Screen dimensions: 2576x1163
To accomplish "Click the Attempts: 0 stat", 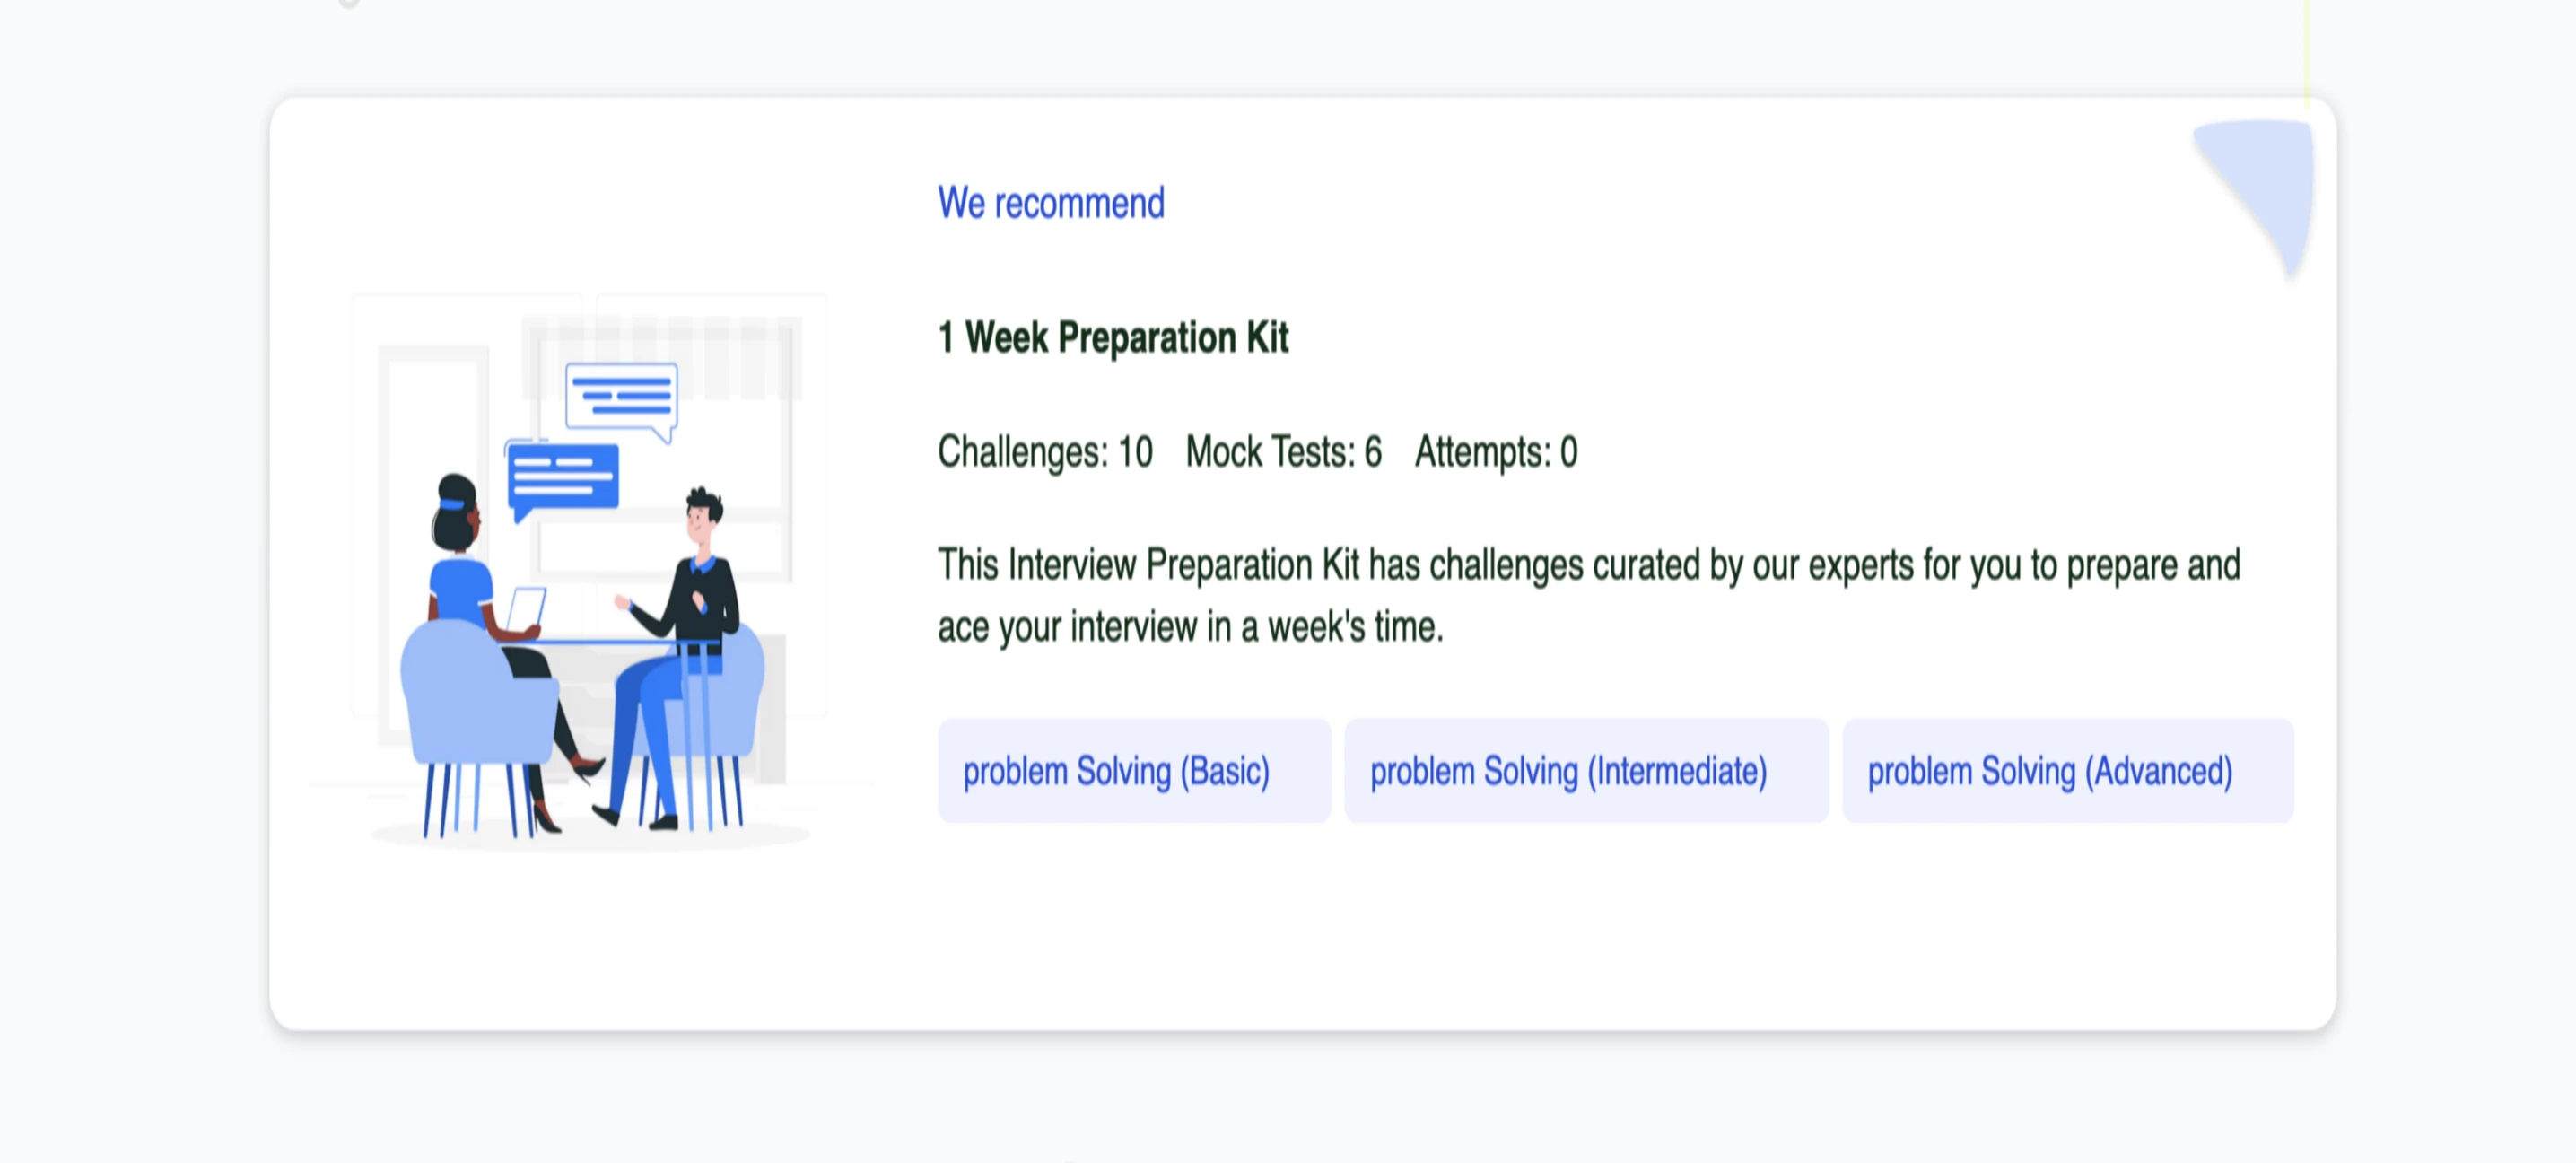I will click(x=1496, y=452).
